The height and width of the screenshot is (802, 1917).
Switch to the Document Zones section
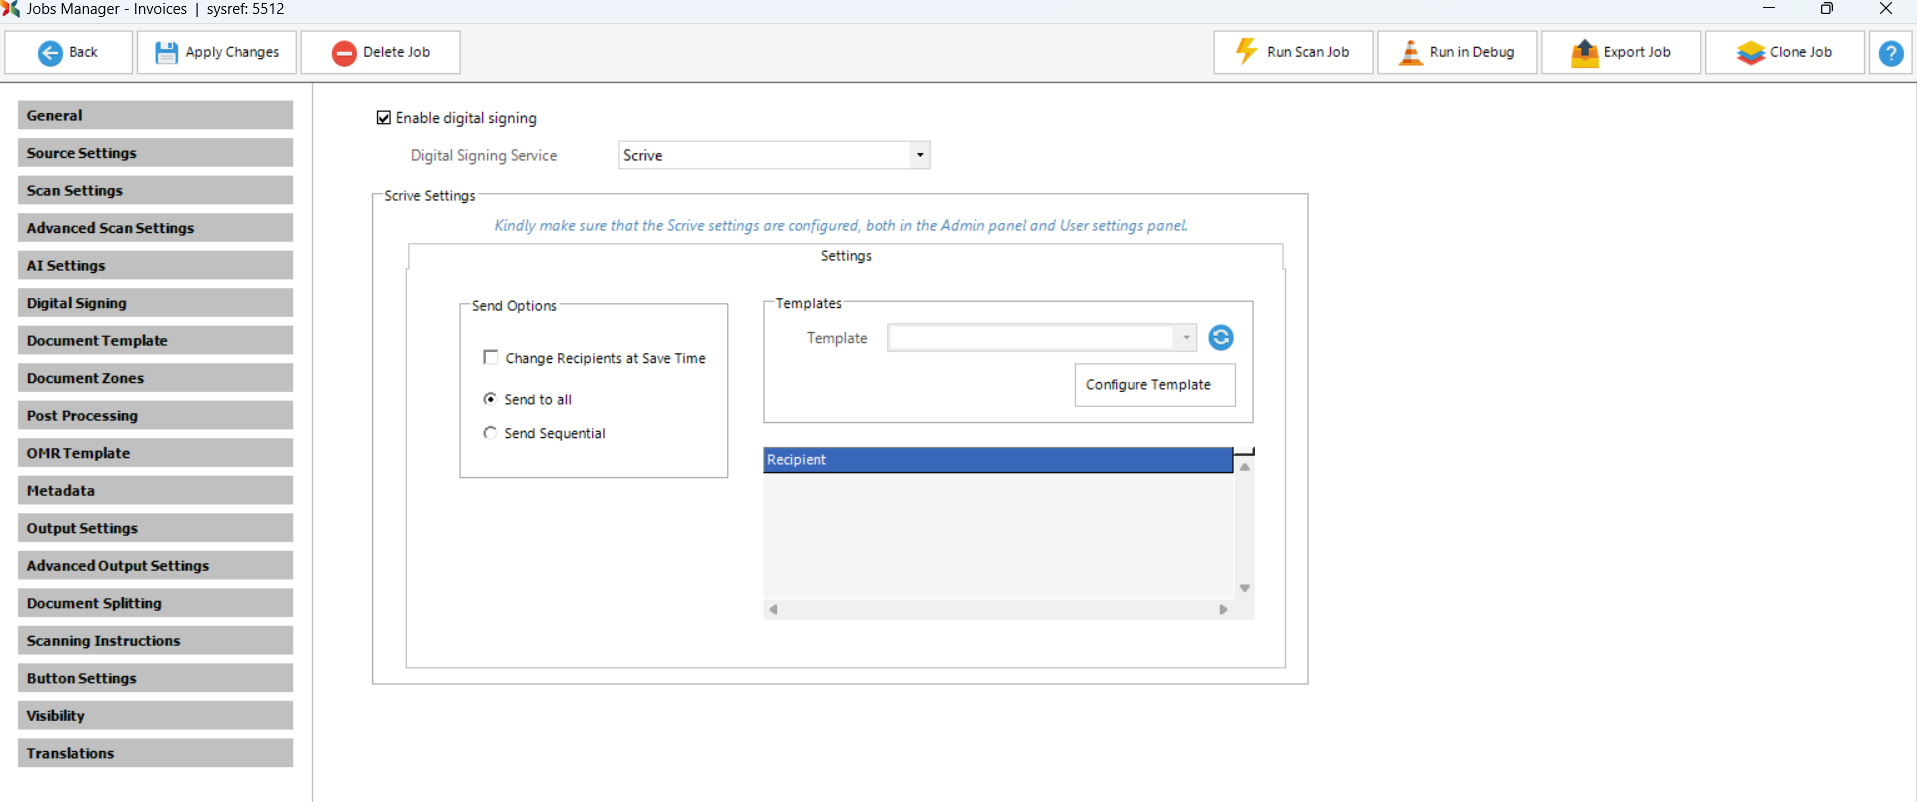click(x=155, y=378)
